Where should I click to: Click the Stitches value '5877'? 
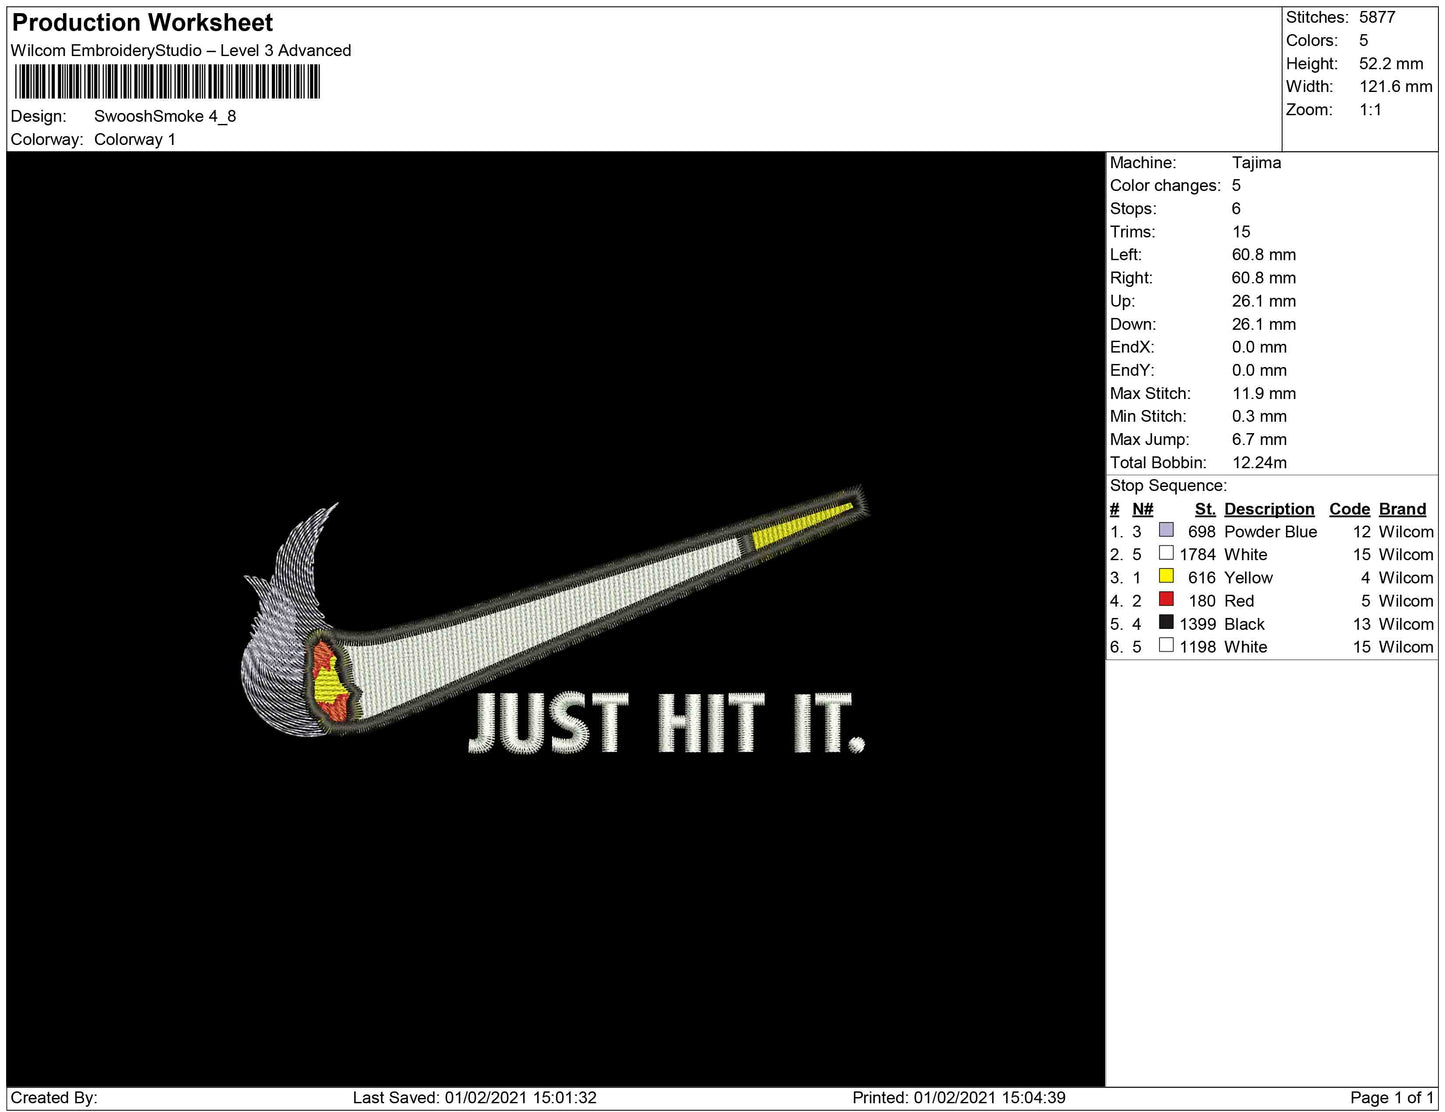point(1377,17)
